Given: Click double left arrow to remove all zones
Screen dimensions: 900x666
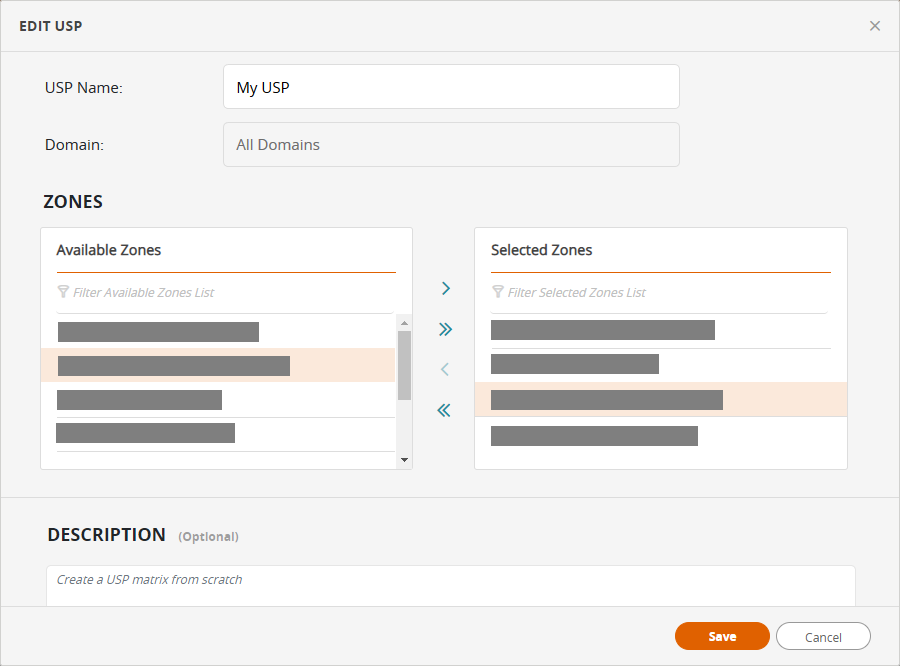Looking at the screenshot, I should coord(444,410).
